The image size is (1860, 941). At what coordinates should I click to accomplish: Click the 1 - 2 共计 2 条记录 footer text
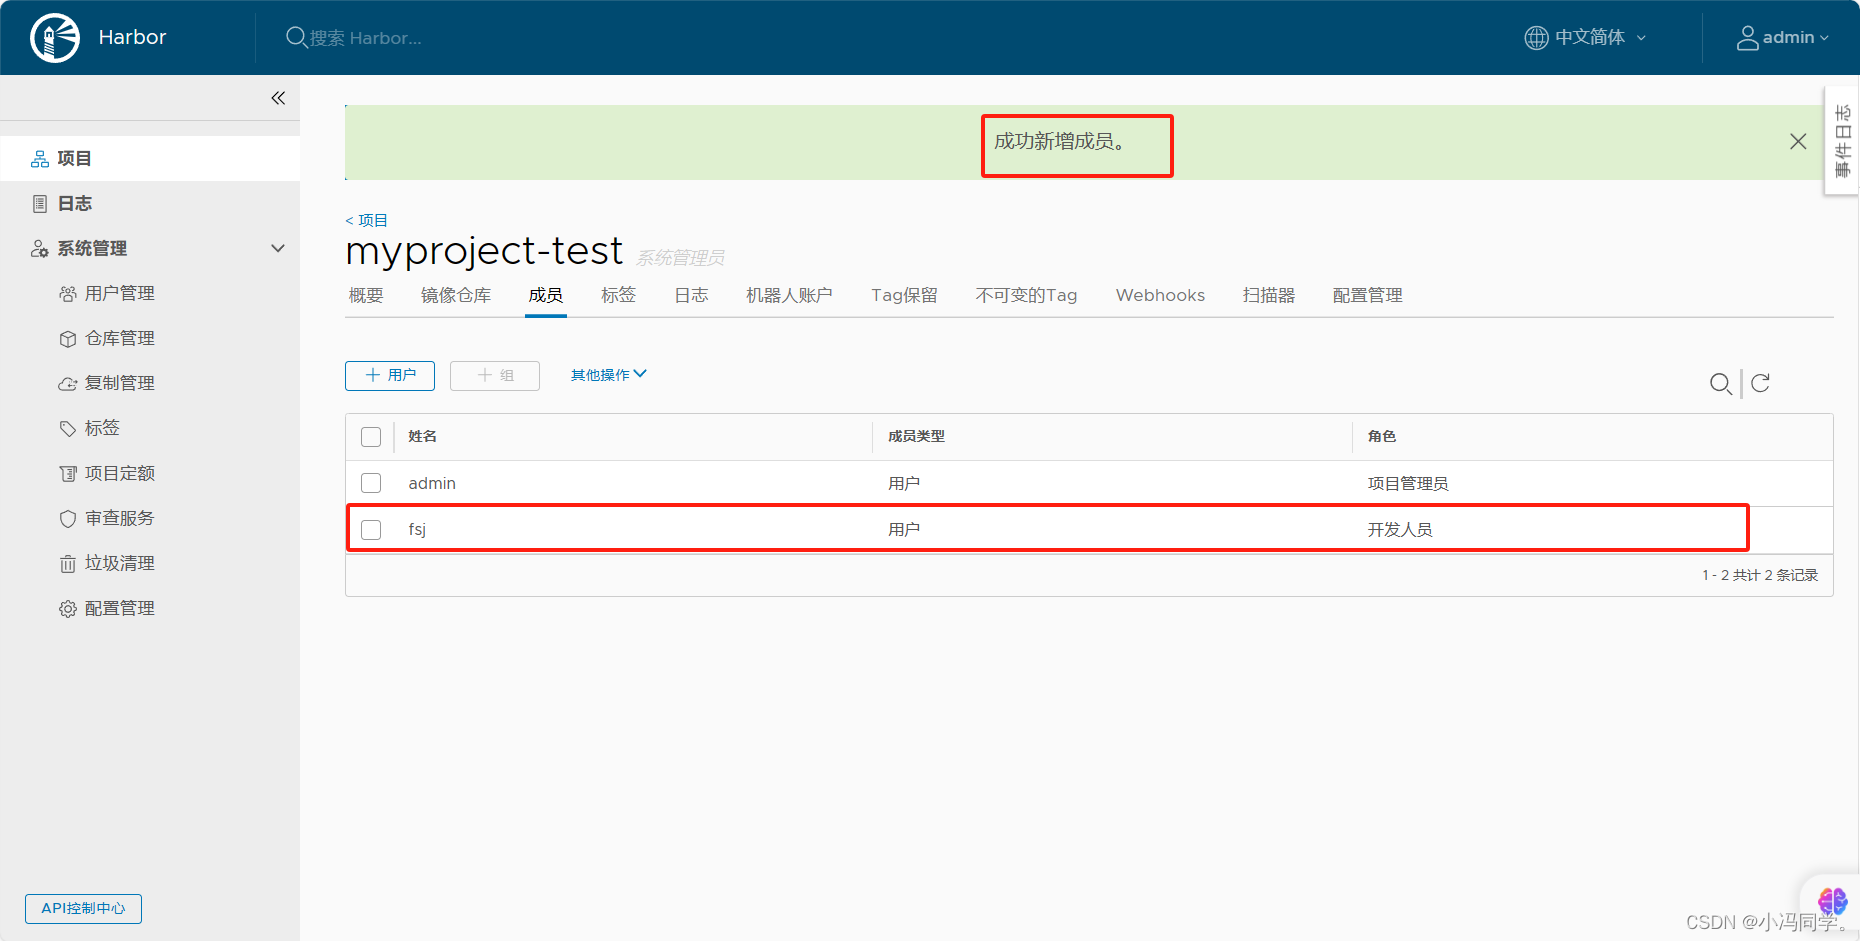pyautogui.click(x=1760, y=576)
